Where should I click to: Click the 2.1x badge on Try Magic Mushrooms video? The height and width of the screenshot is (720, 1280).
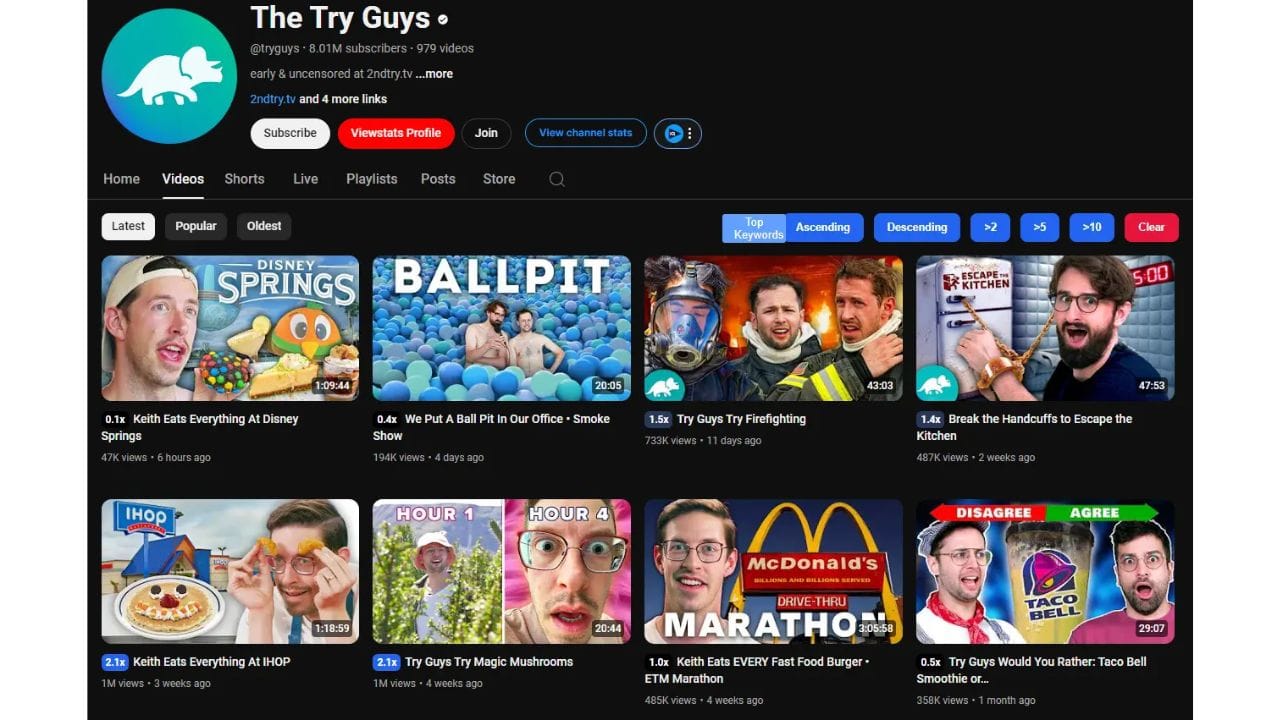[387, 662]
